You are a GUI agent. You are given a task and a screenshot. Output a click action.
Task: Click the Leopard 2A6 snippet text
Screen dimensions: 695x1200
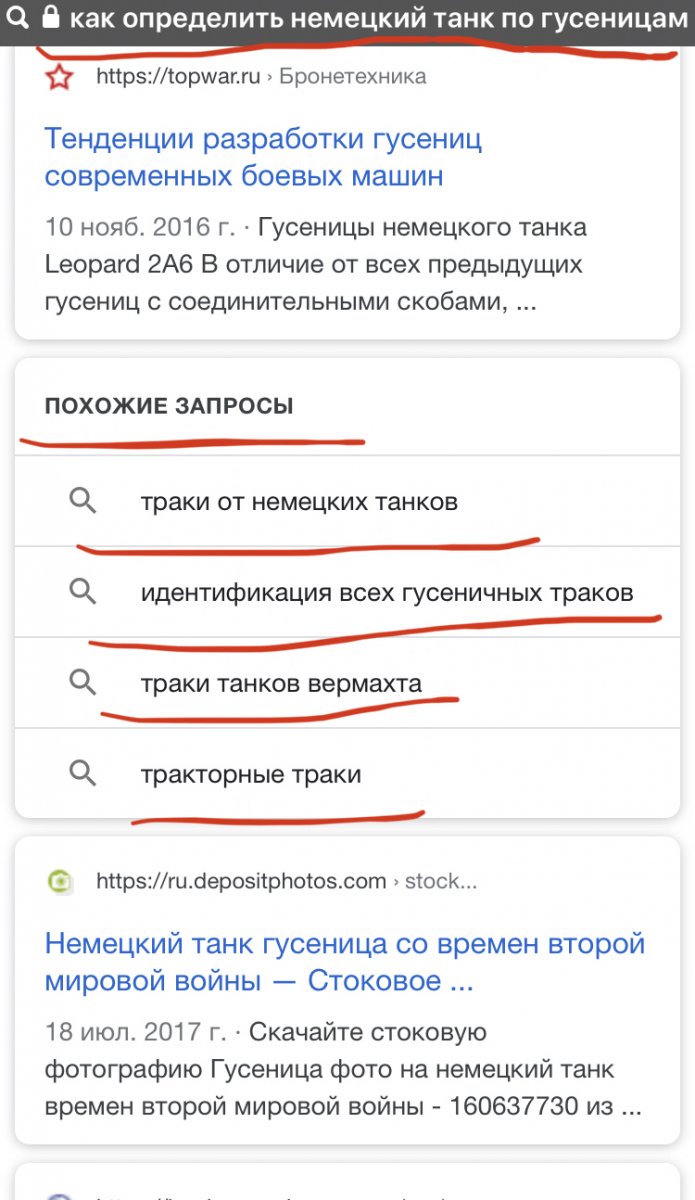(315, 265)
